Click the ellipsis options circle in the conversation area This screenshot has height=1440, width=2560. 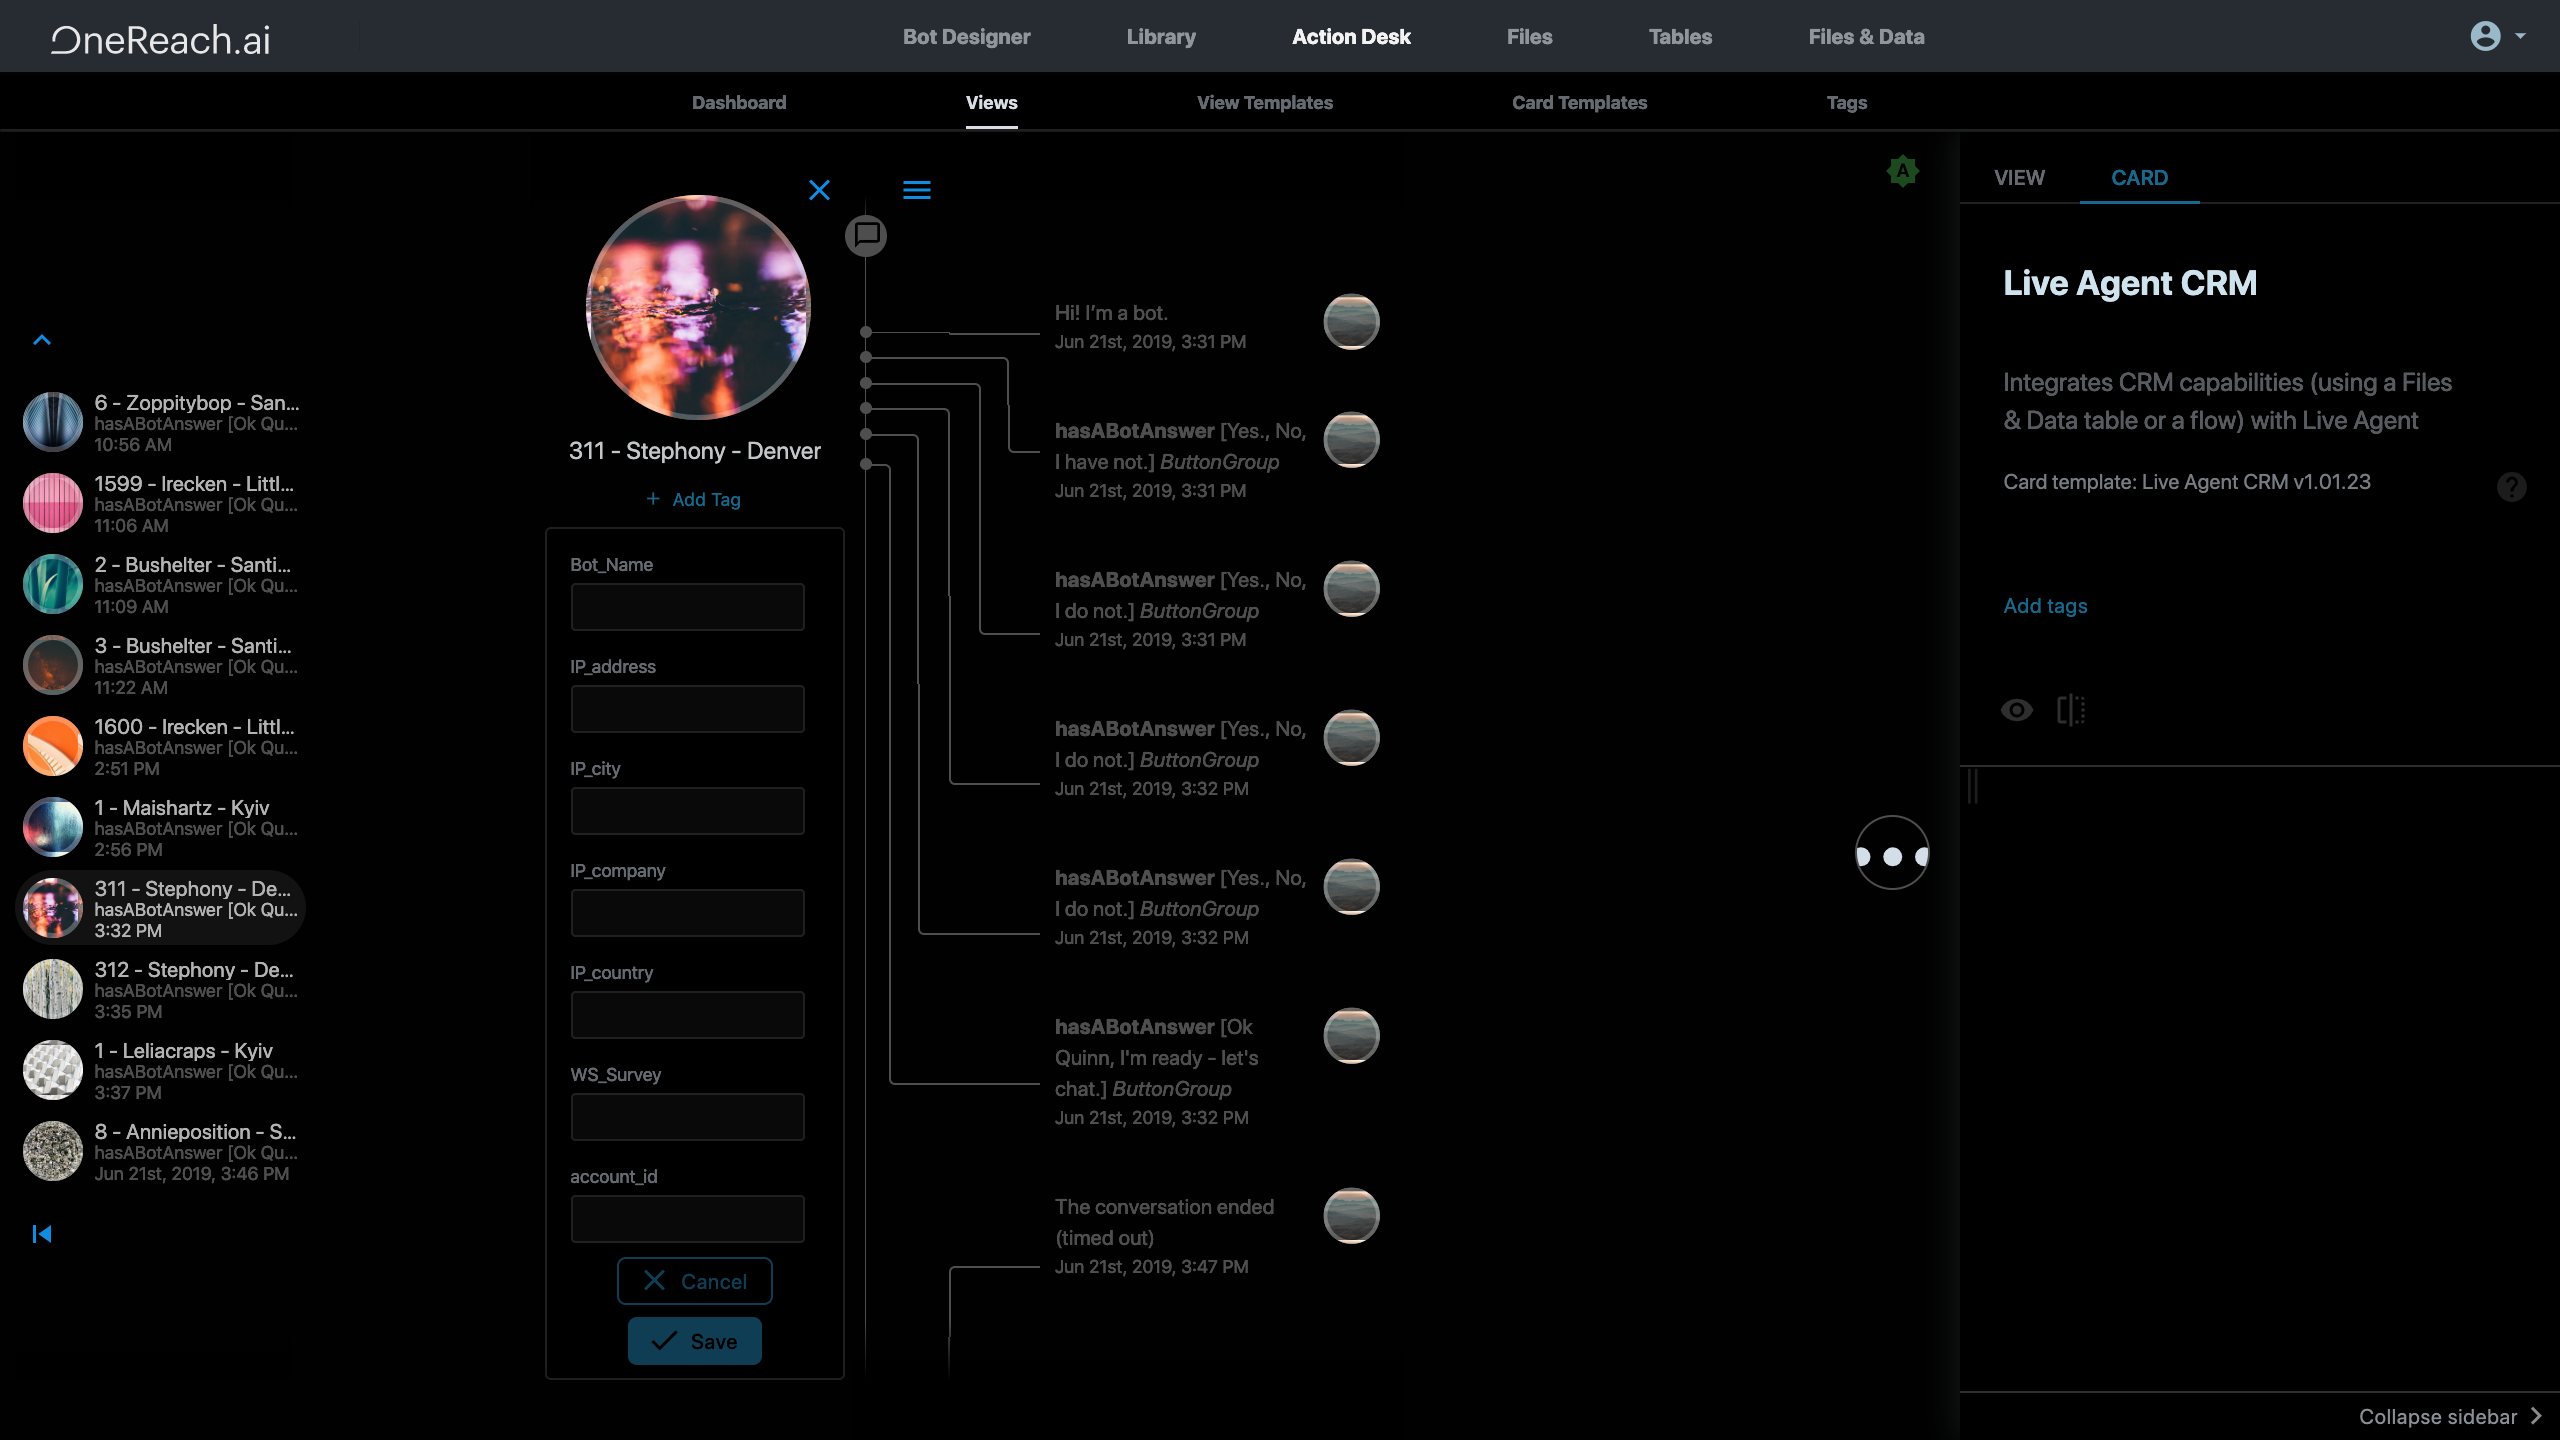1891,854
